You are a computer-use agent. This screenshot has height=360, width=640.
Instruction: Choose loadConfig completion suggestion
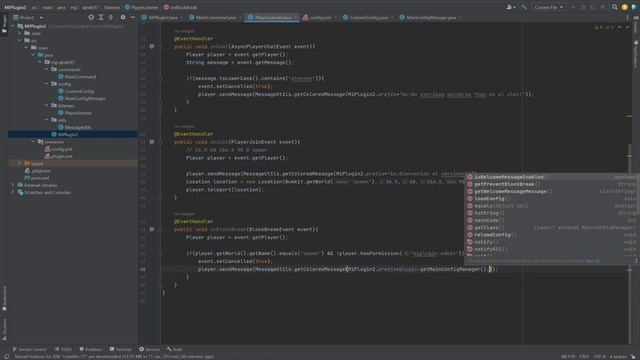552,199
